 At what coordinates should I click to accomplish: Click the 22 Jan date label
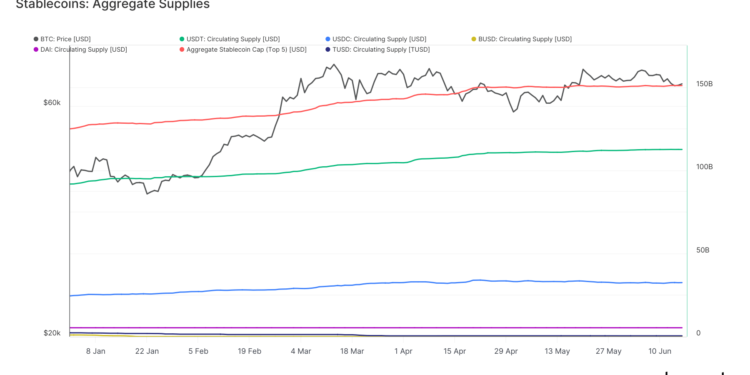(147, 351)
